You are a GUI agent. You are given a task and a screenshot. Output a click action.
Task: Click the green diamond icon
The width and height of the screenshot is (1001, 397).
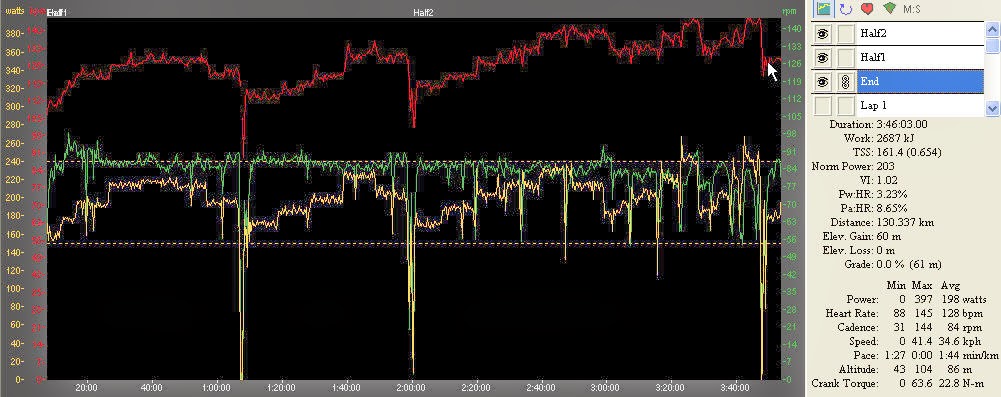pos(889,8)
